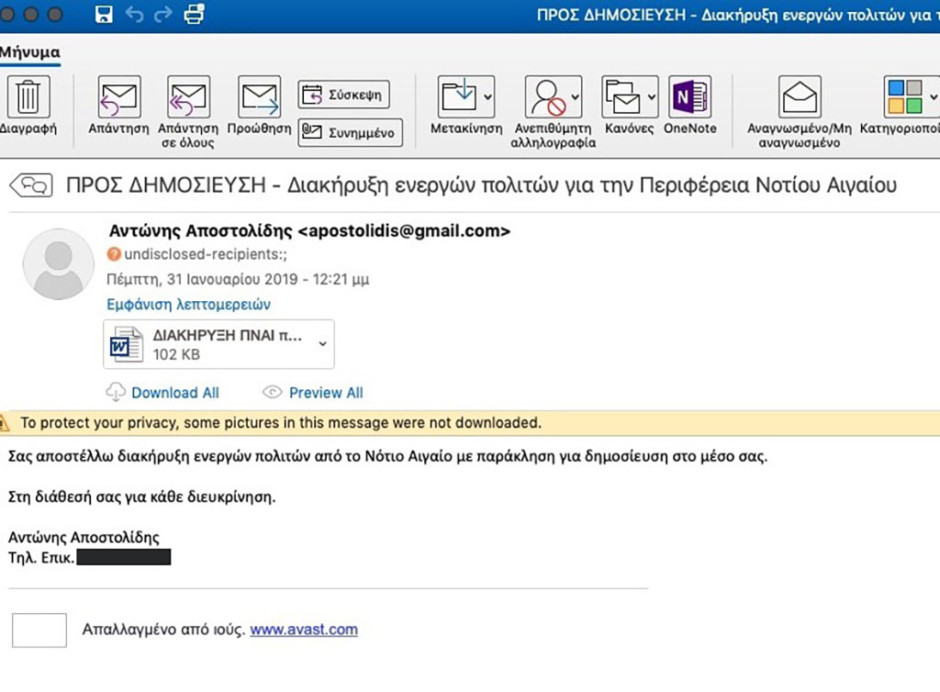Click the Σύσκεψη meeting button
This screenshot has height=692, width=940.
[x=344, y=95]
